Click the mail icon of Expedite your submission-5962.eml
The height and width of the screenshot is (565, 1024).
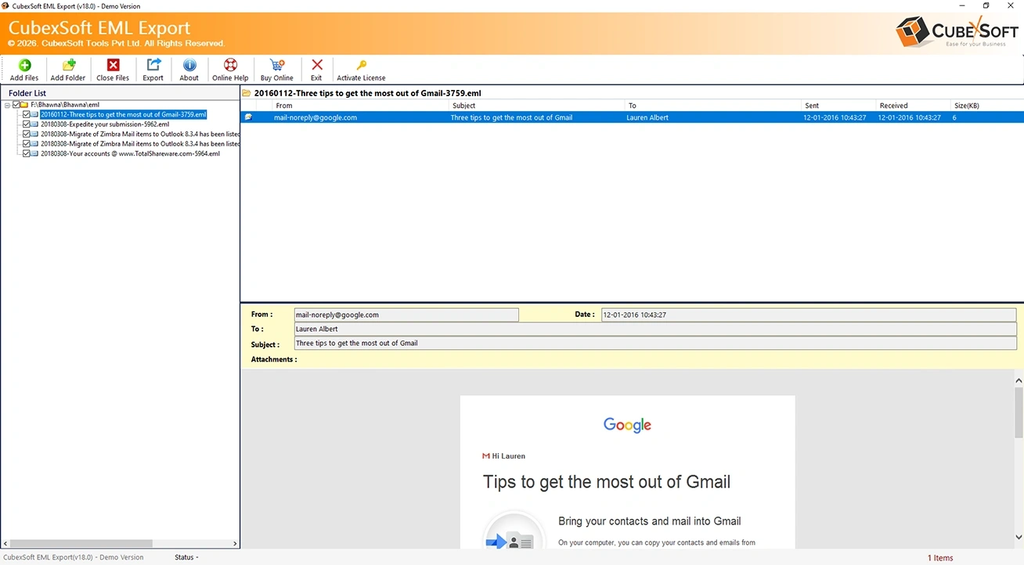[35, 124]
